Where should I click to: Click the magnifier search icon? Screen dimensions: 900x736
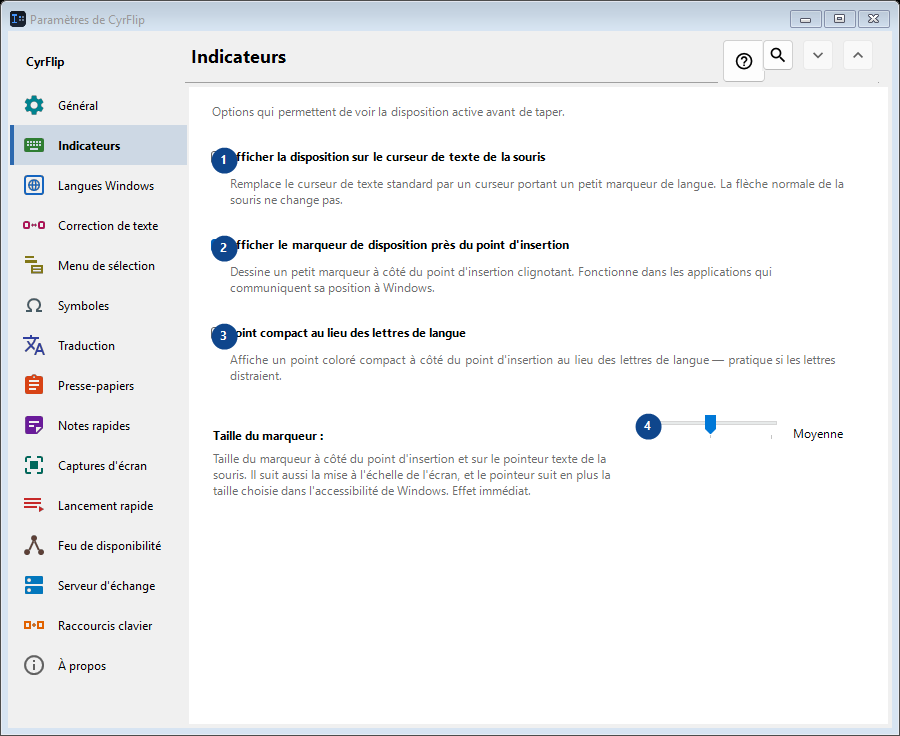[x=778, y=55]
